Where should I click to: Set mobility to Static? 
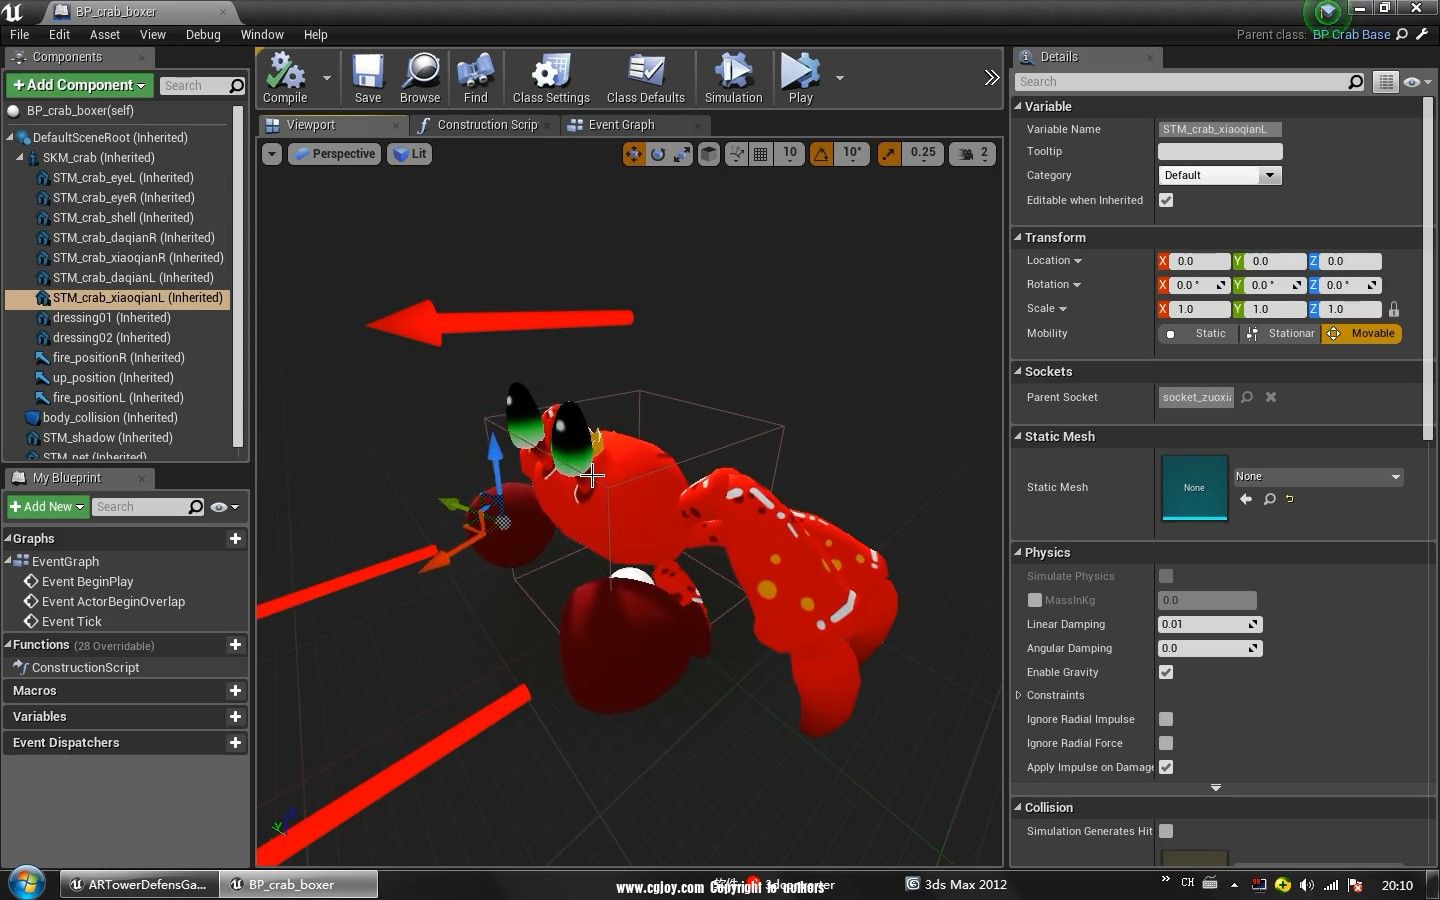point(1198,334)
